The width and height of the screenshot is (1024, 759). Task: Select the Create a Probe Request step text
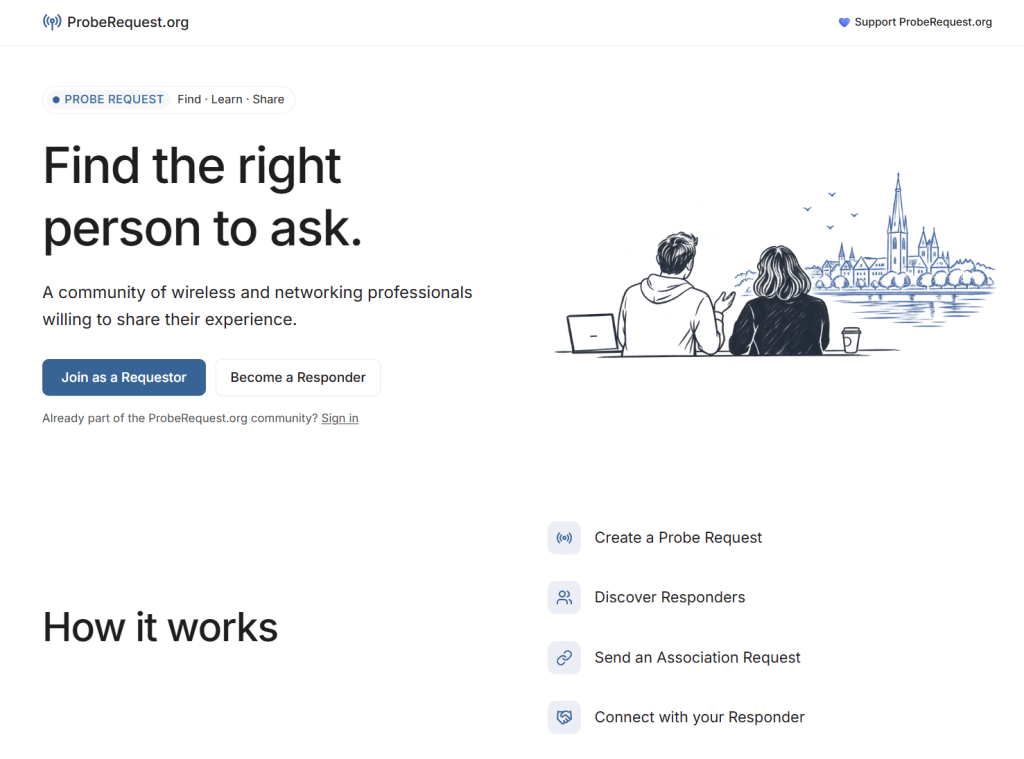pos(678,538)
